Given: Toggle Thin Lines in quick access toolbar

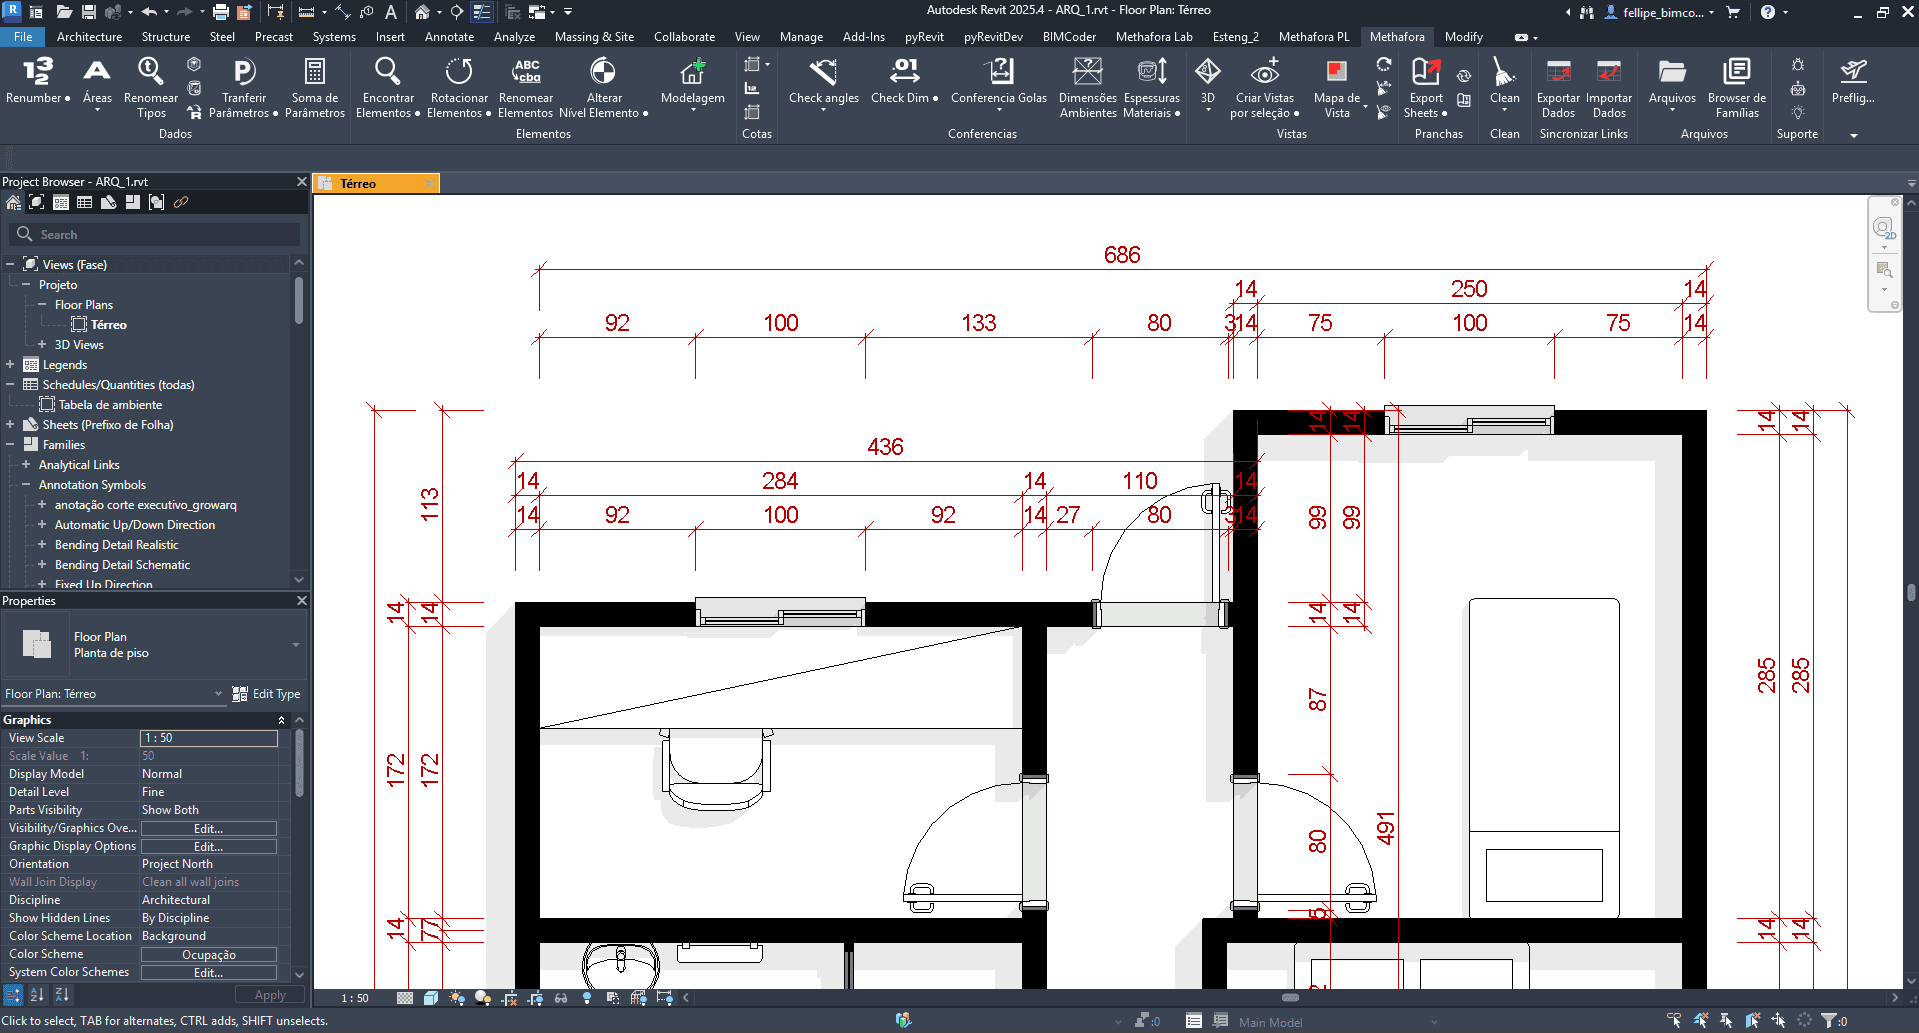Looking at the screenshot, I should [482, 12].
